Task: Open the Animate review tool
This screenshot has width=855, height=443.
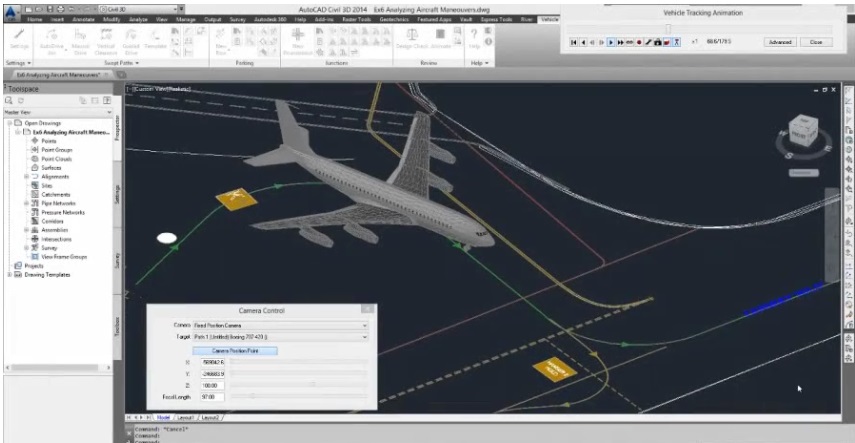Action: [441, 39]
